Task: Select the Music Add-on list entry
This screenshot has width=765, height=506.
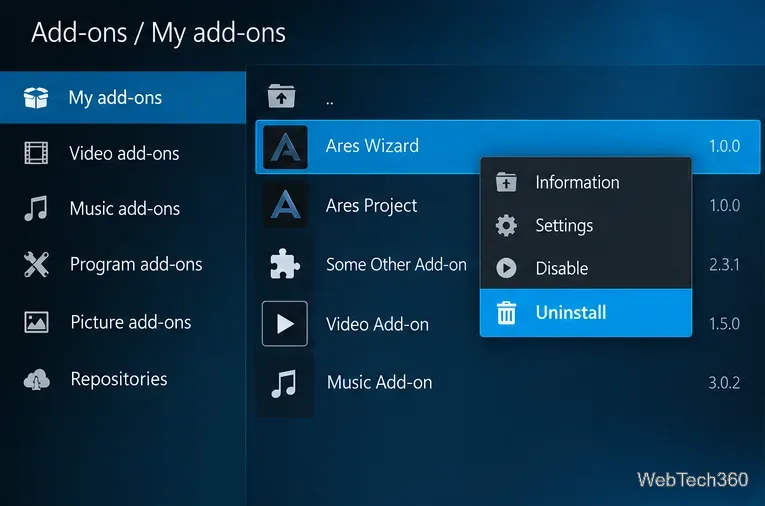Action: pos(508,382)
